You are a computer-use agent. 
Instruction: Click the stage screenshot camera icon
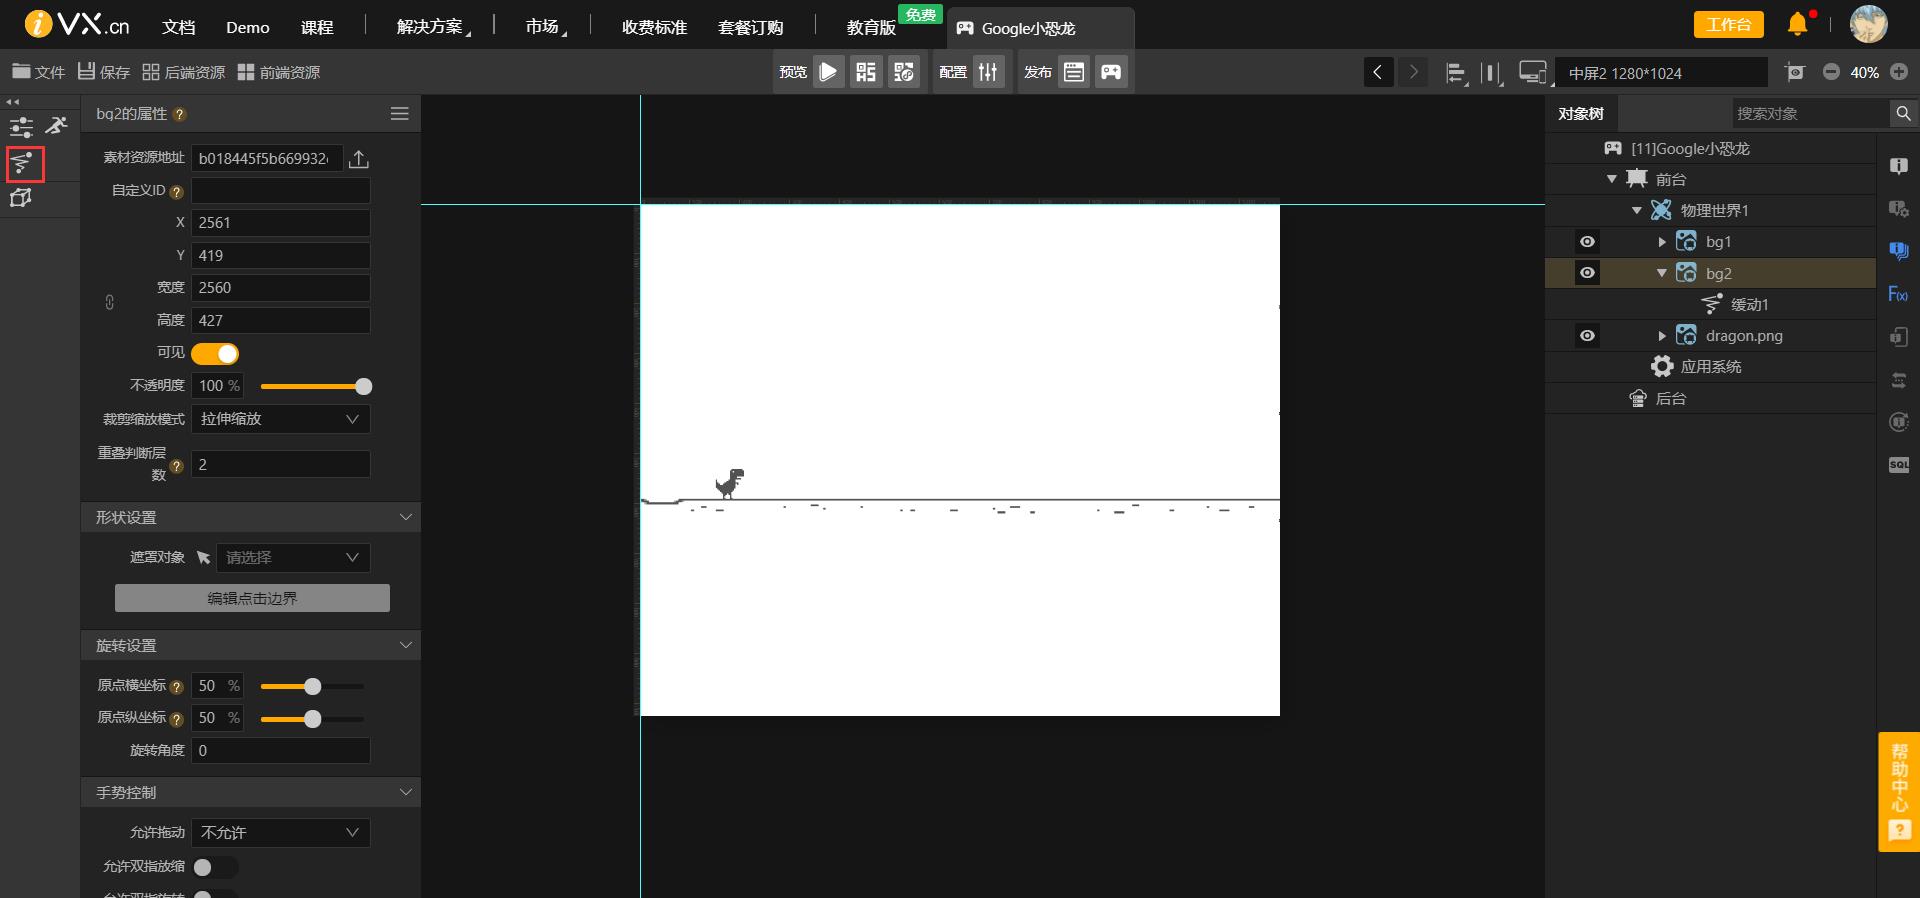[1796, 72]
